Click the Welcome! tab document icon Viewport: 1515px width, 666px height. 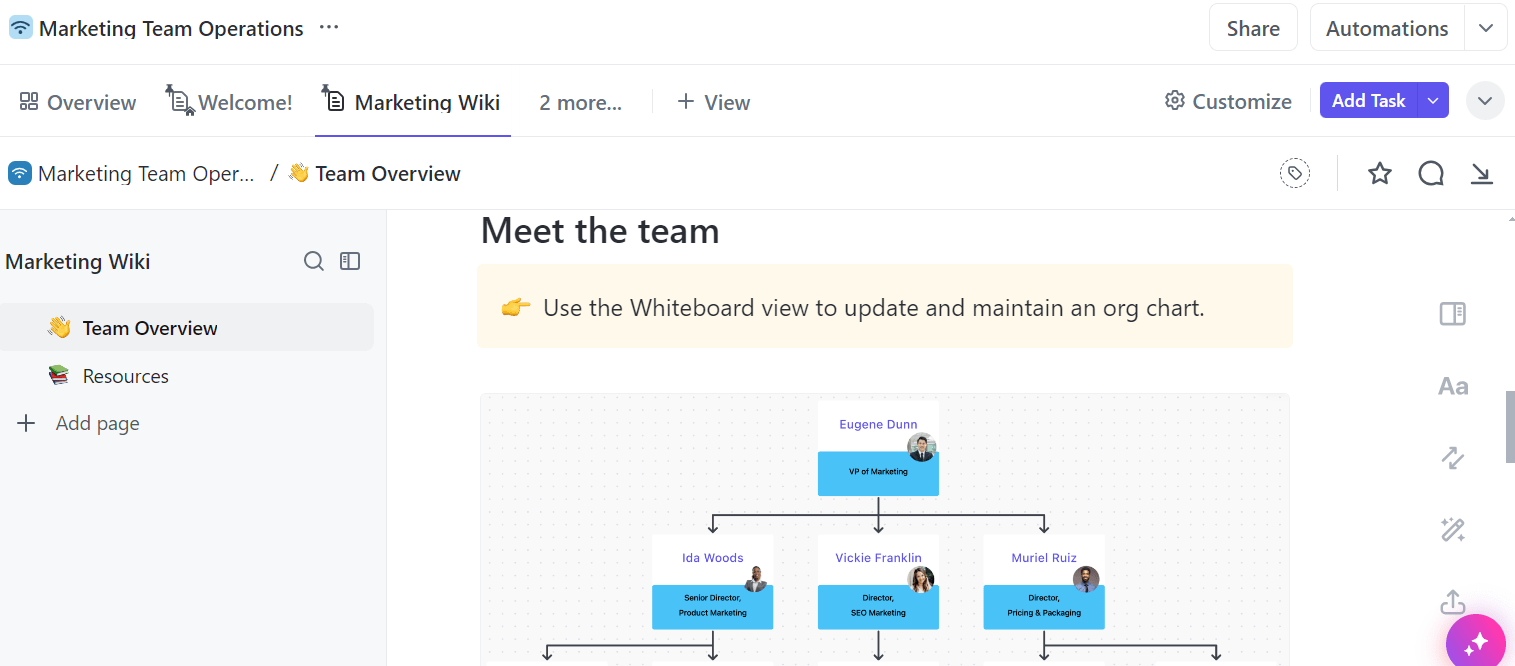click(x=180, y=99)
